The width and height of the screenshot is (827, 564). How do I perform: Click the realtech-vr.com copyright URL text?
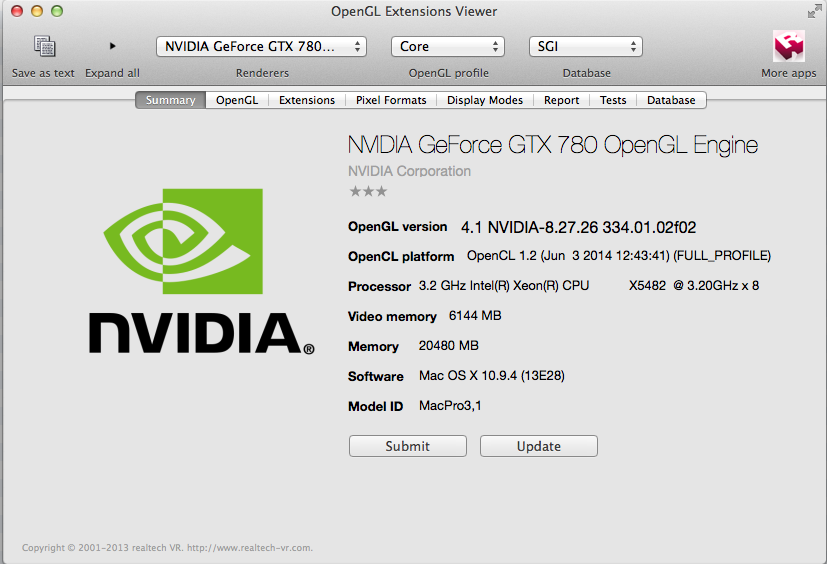click(x=249, y=548)
